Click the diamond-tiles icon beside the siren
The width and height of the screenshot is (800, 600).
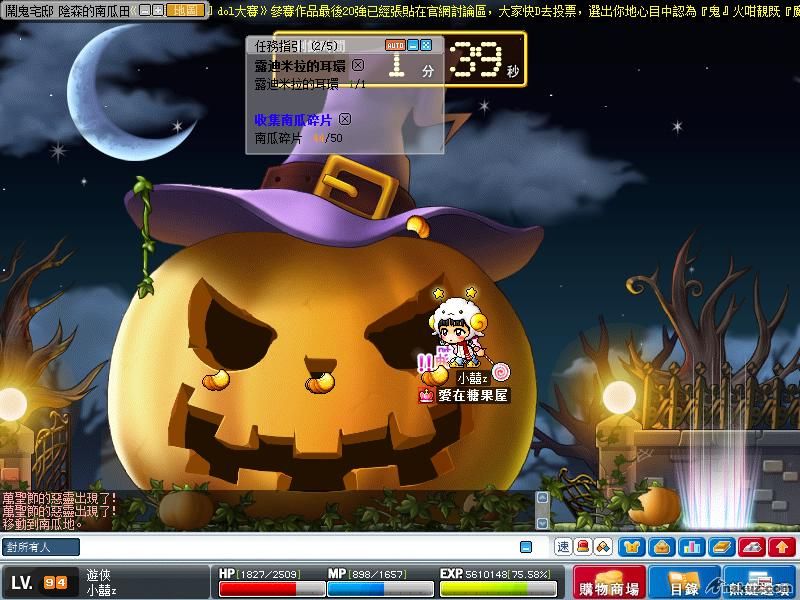[x=603, y=547]
